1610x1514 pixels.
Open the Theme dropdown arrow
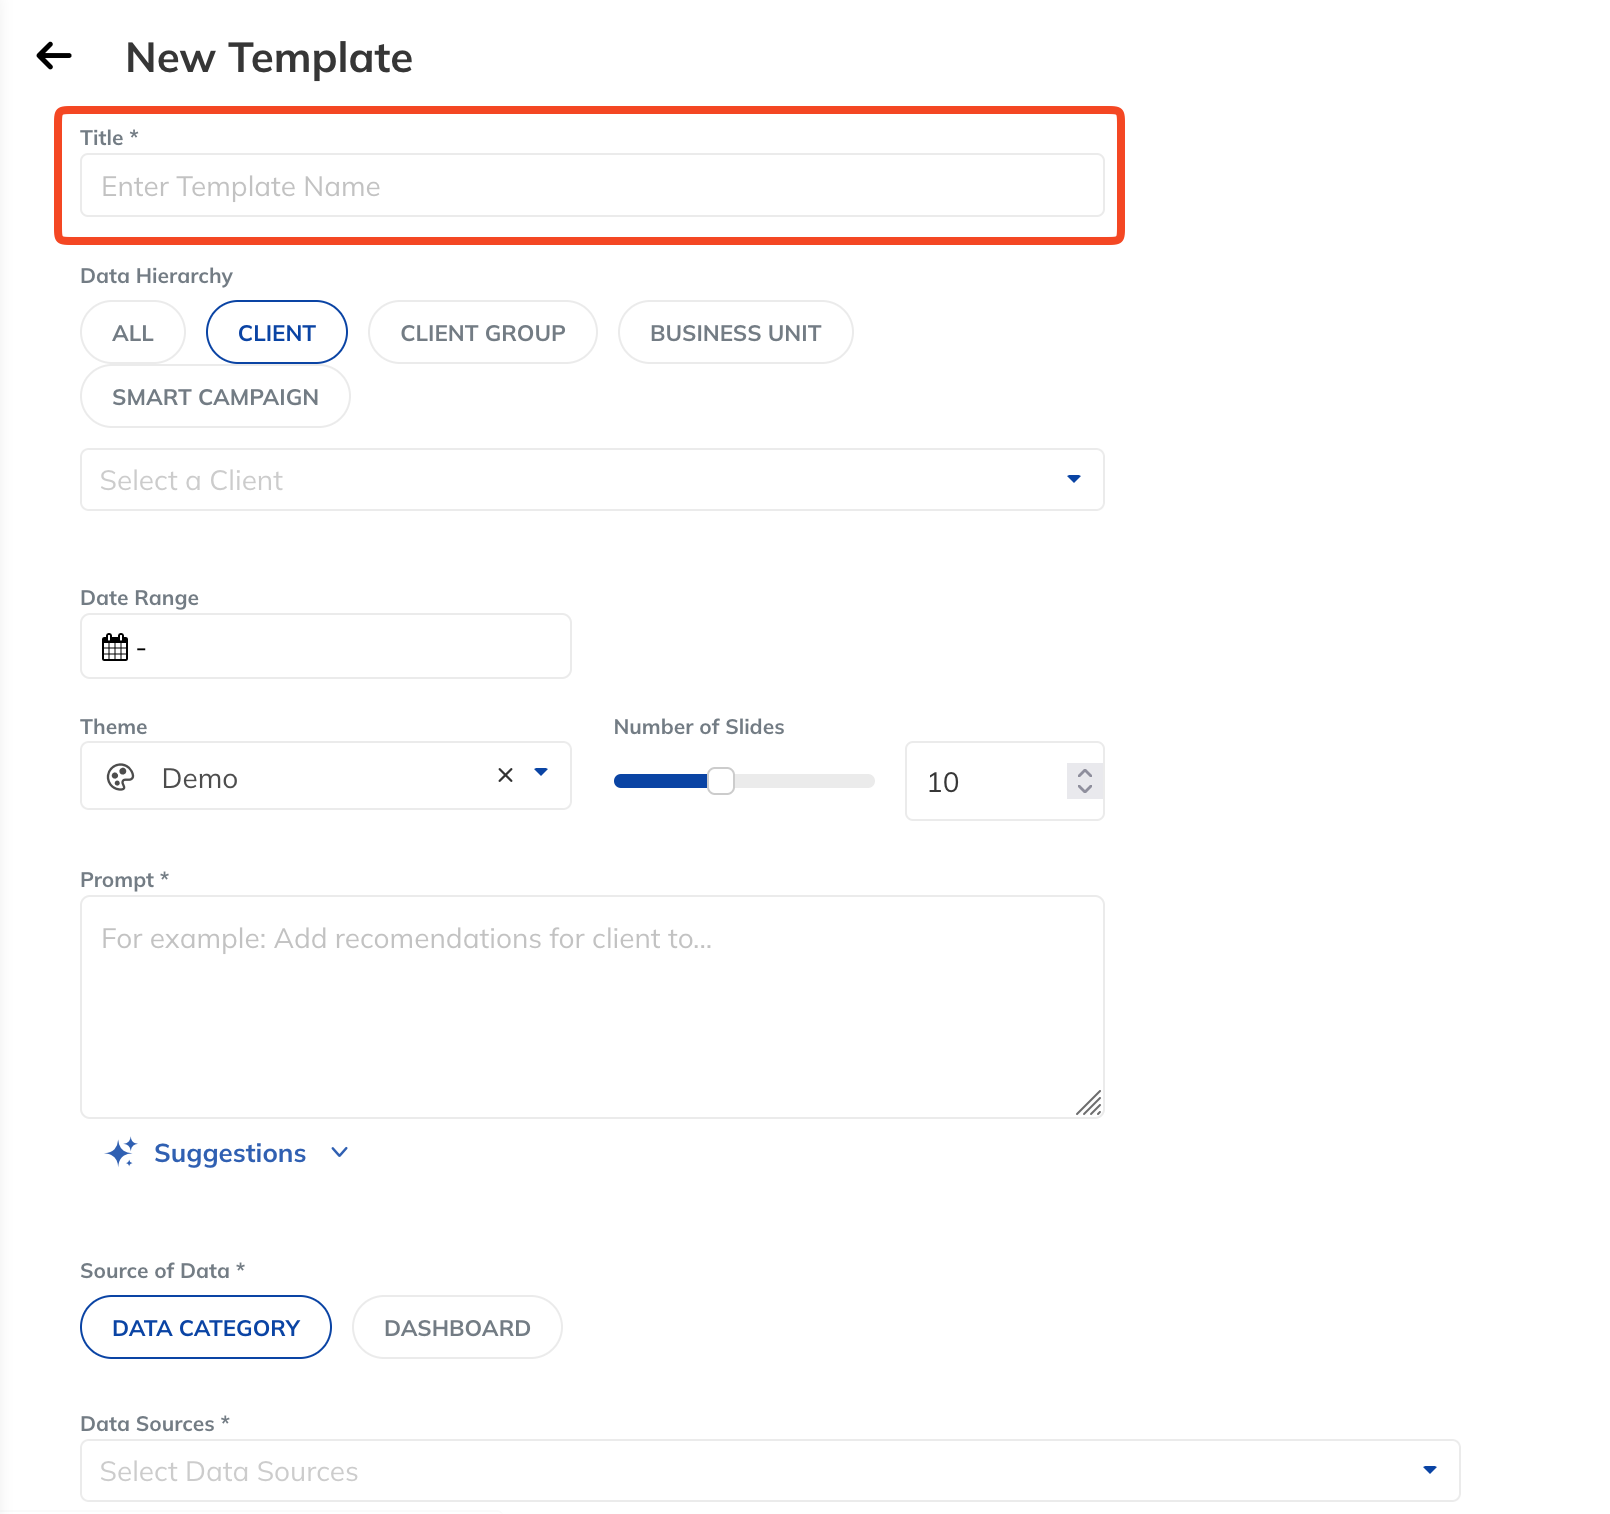pyautogui.click(x=541, y=772)
